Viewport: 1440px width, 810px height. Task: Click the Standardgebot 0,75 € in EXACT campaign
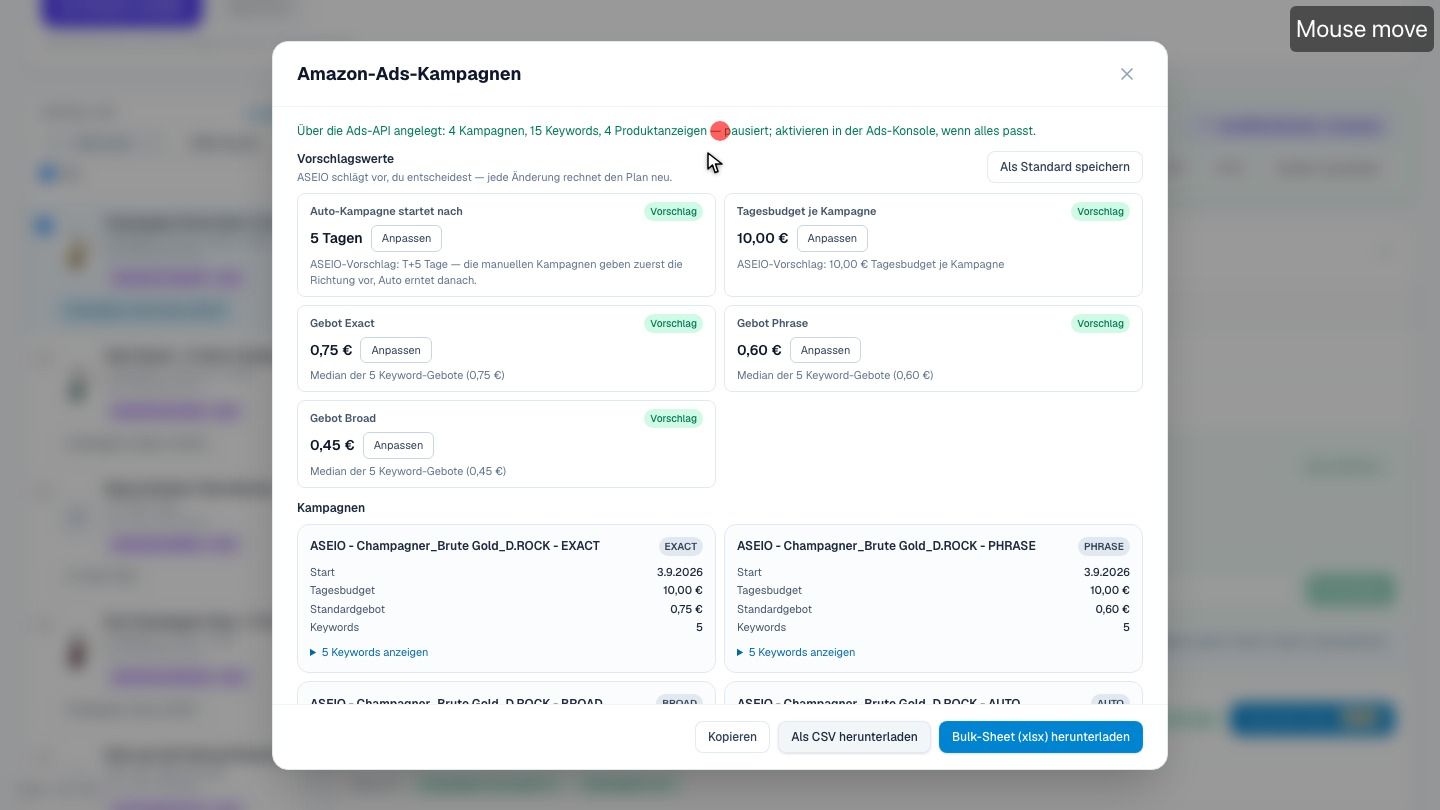(x=686, y=609)
